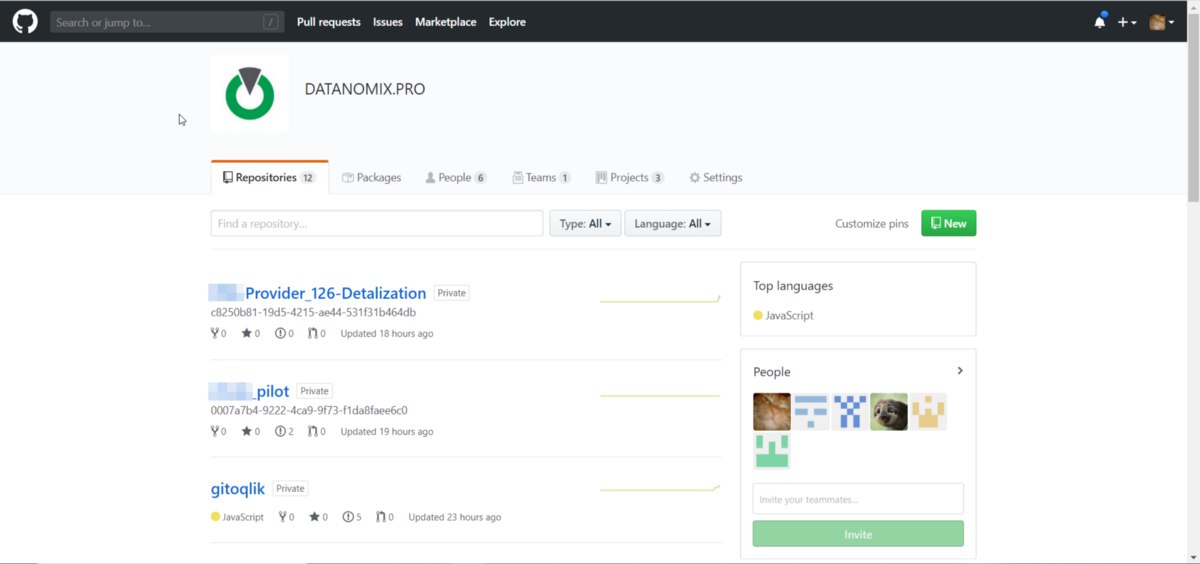
Task: Focus the Search or jump to field
Action: coord(167,22)
